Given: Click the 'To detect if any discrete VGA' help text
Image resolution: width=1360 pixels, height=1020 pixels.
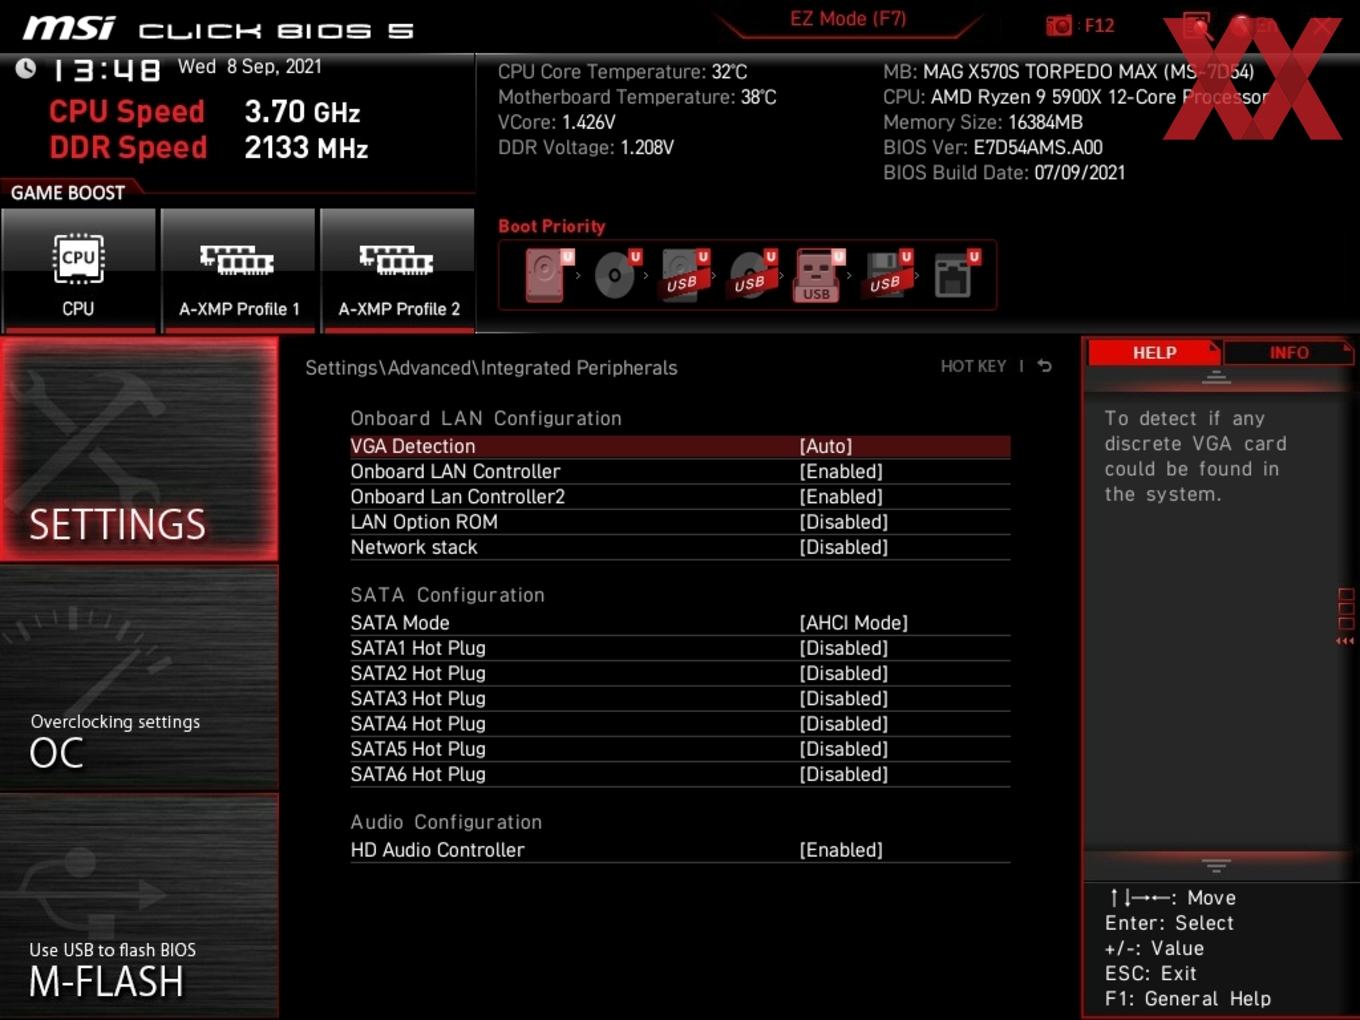Looking at the screenshot, I should [x=1196, y=456].
